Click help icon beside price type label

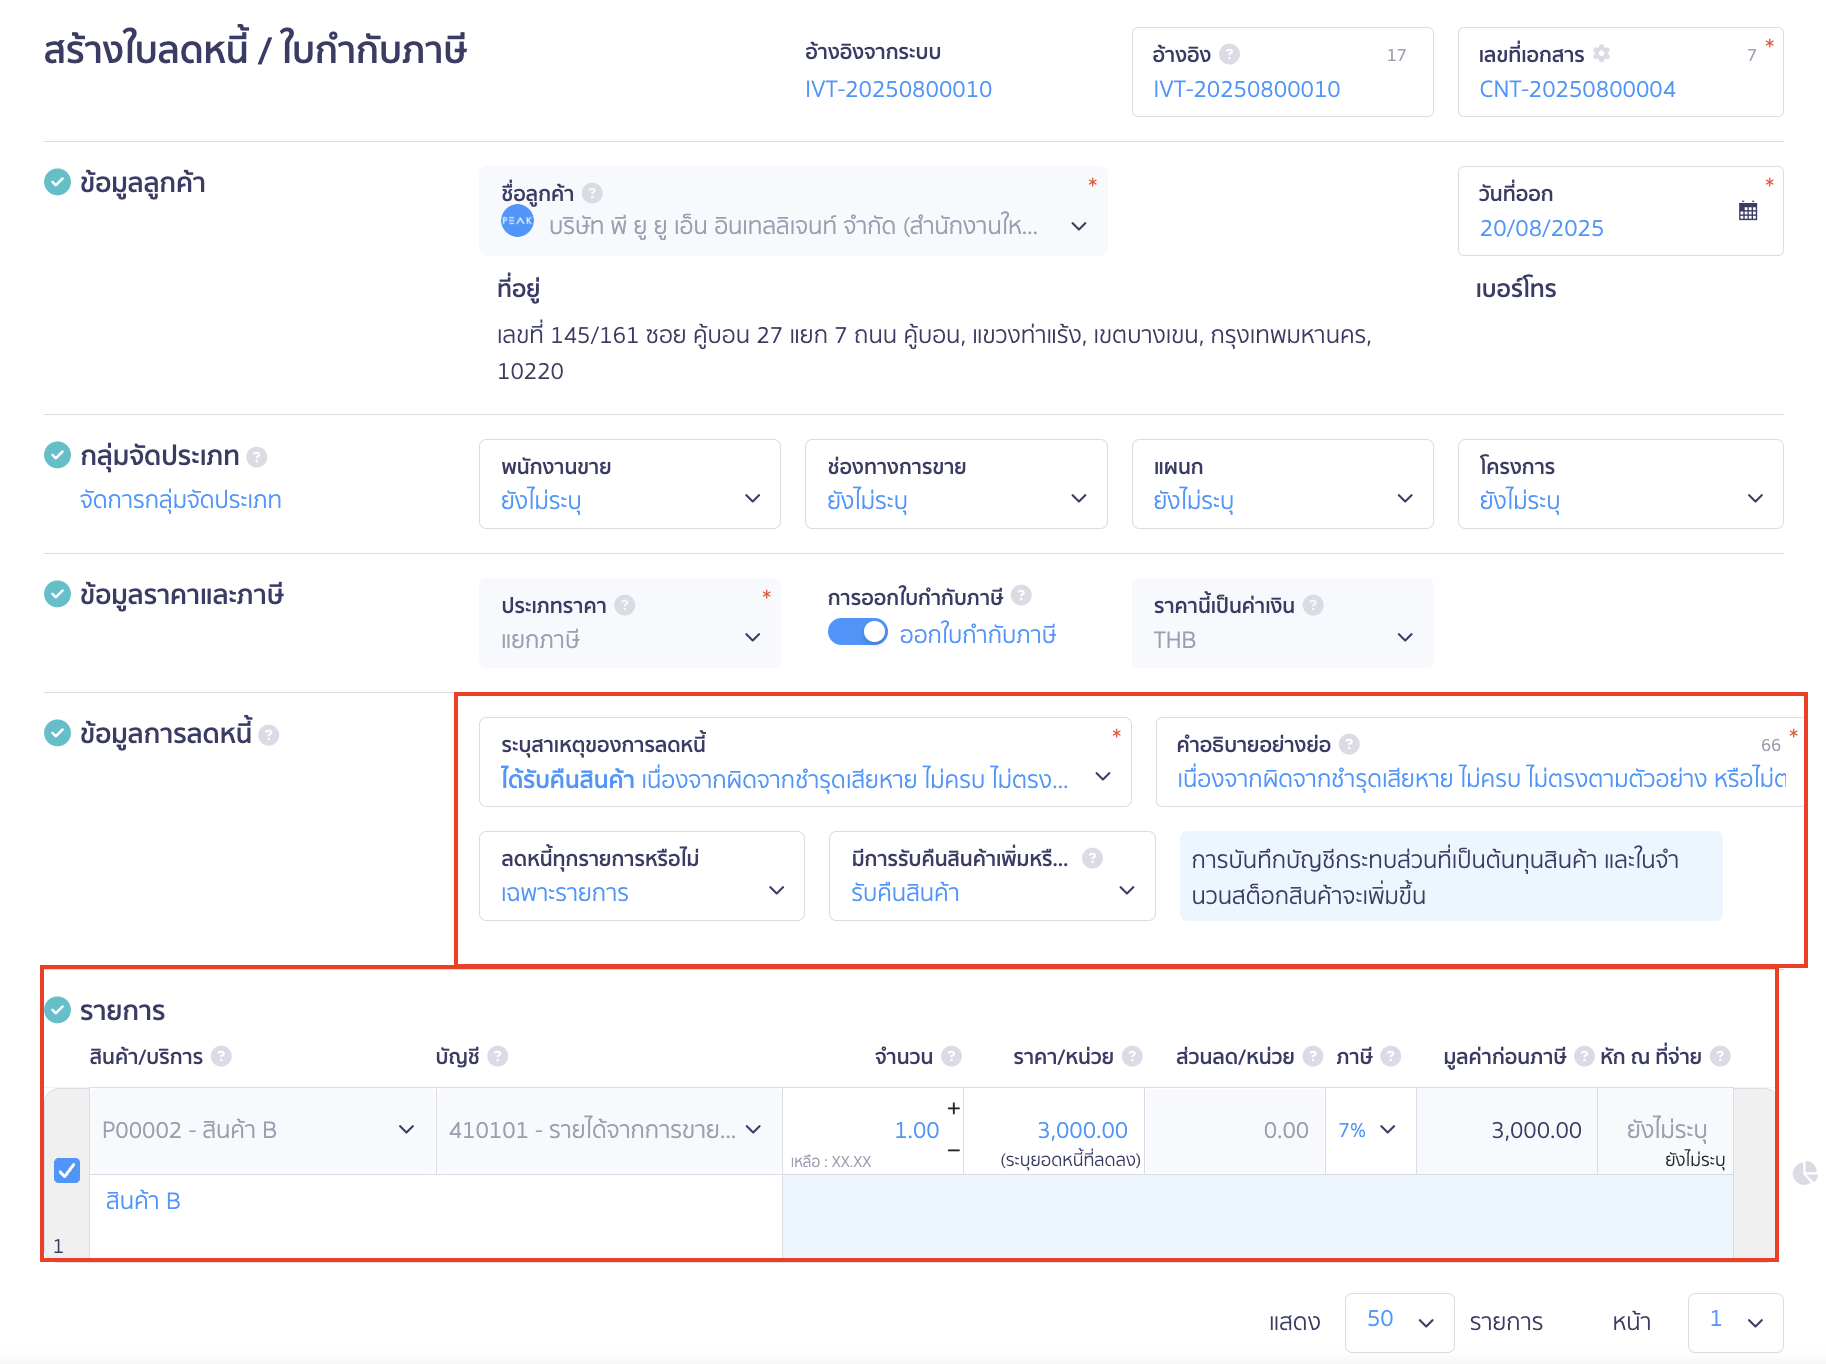click(x=625, y=605)
